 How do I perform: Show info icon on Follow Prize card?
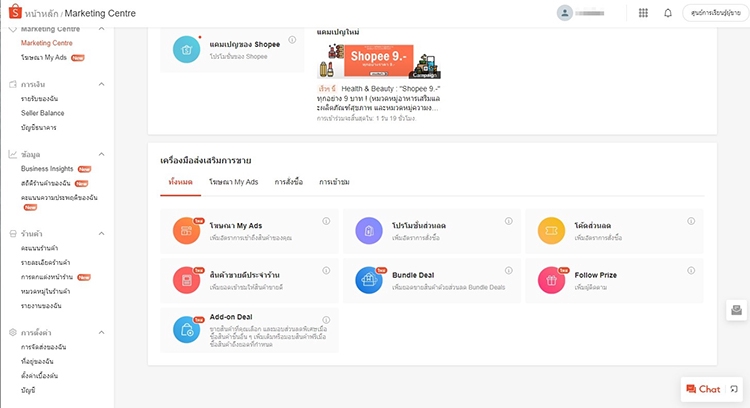click(x=691, y=271)
